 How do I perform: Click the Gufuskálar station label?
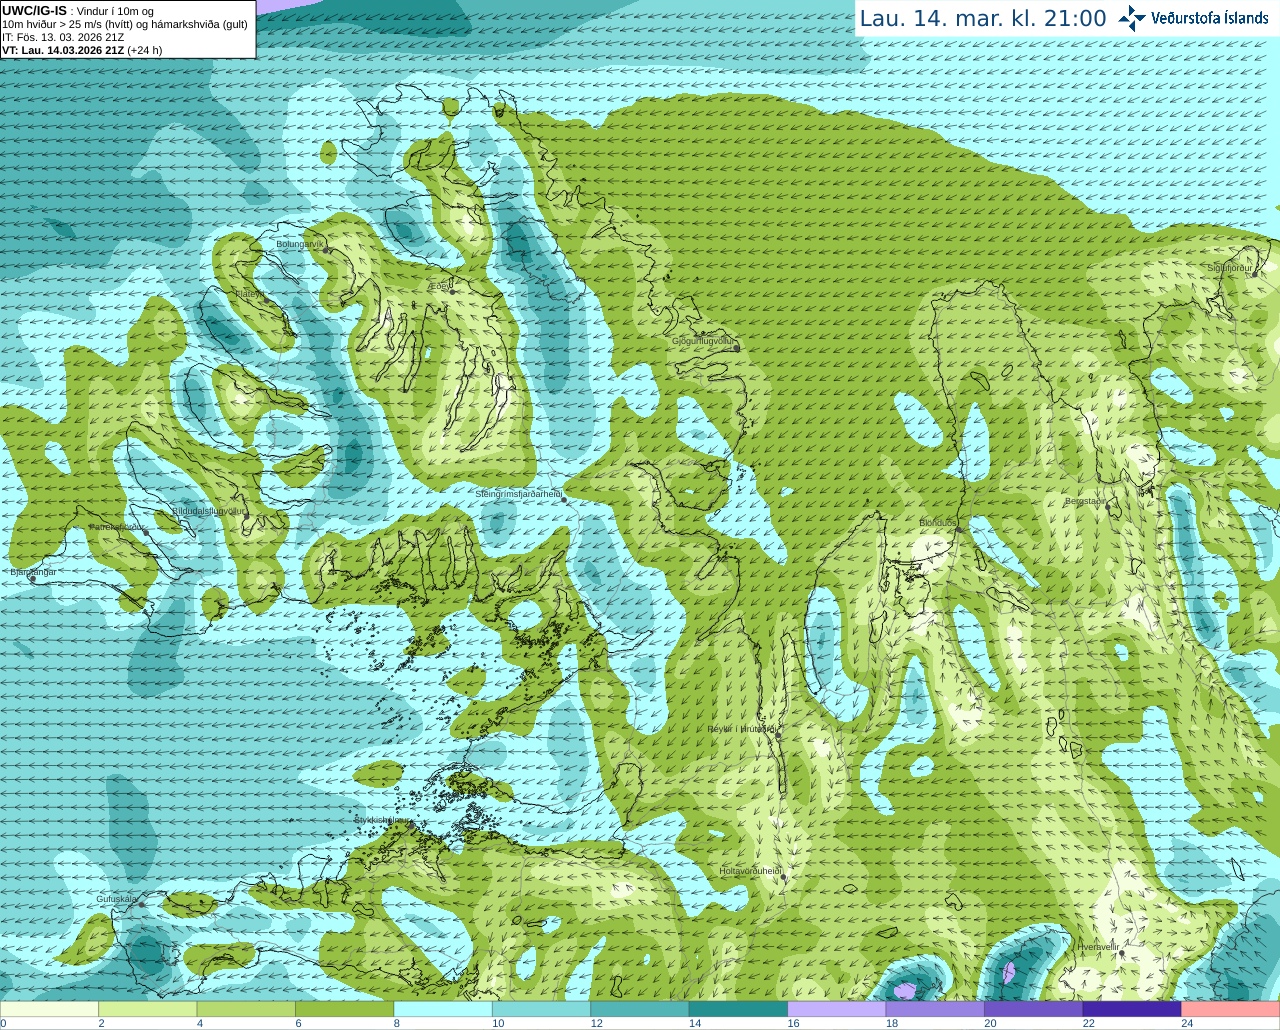click(116, 899)
